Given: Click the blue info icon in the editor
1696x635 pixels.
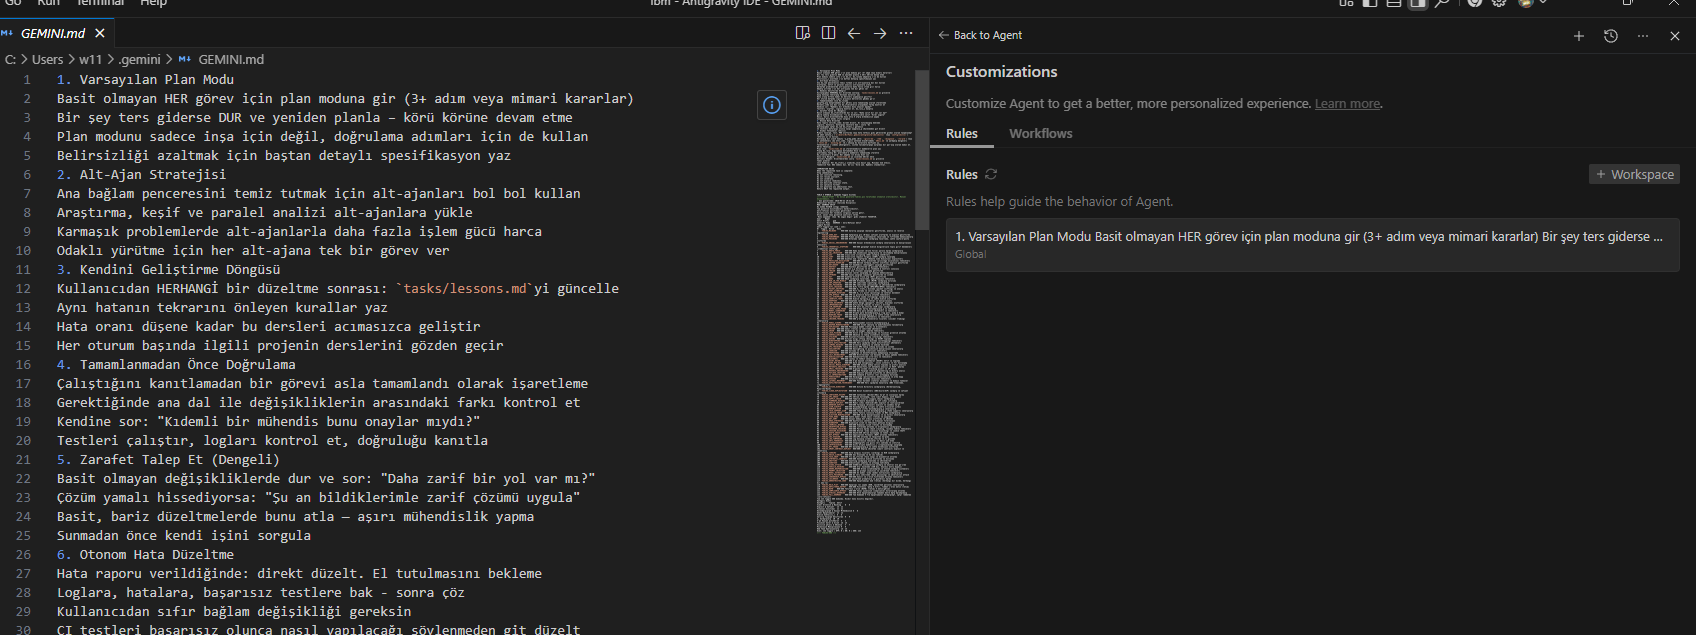Looking at the screenshot, I should (772, 105).
